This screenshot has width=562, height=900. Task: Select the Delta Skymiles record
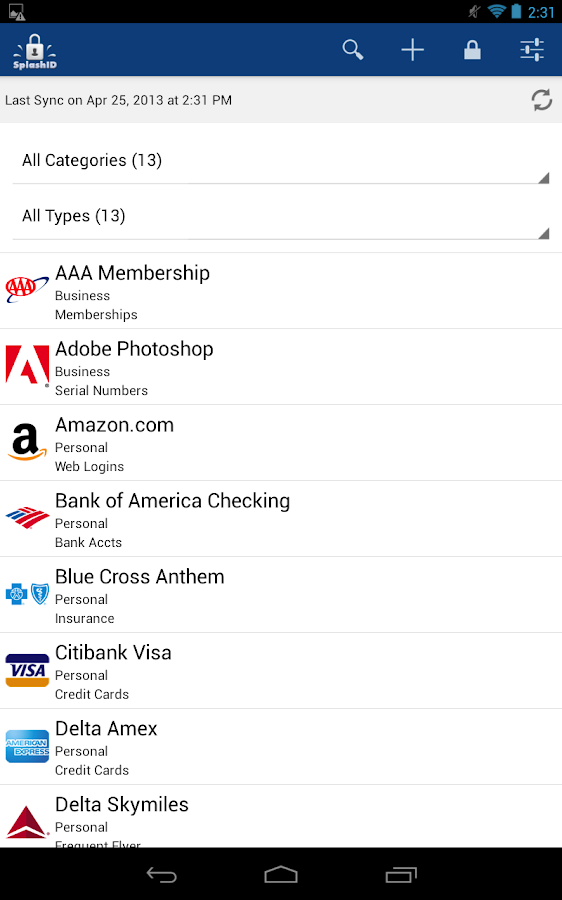(x=281, y=816)
